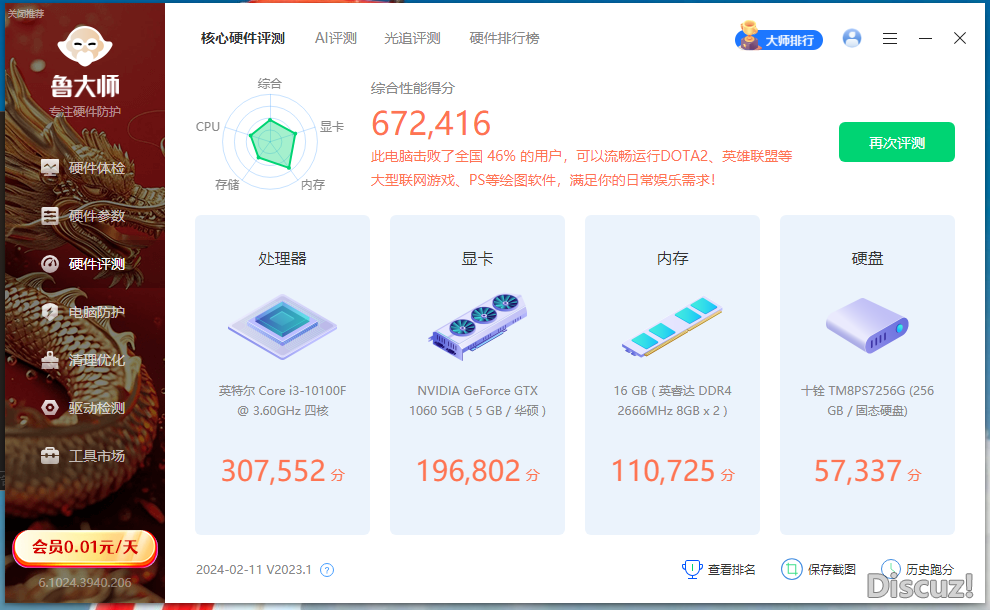
Task: Click the help question mark icon
Action: pyautogui.click(x=327, y=570)
